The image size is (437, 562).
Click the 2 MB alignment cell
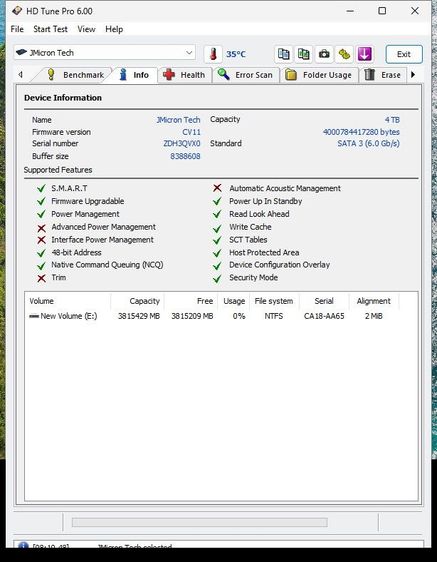pos(374,316)
